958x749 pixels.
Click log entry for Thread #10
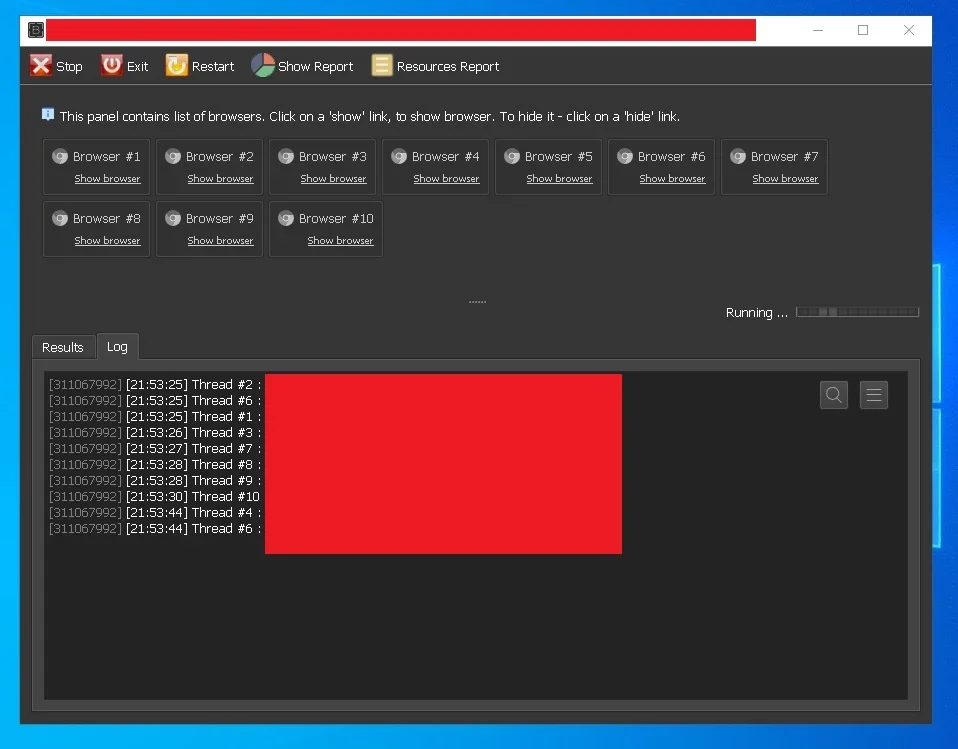point(155,497)
